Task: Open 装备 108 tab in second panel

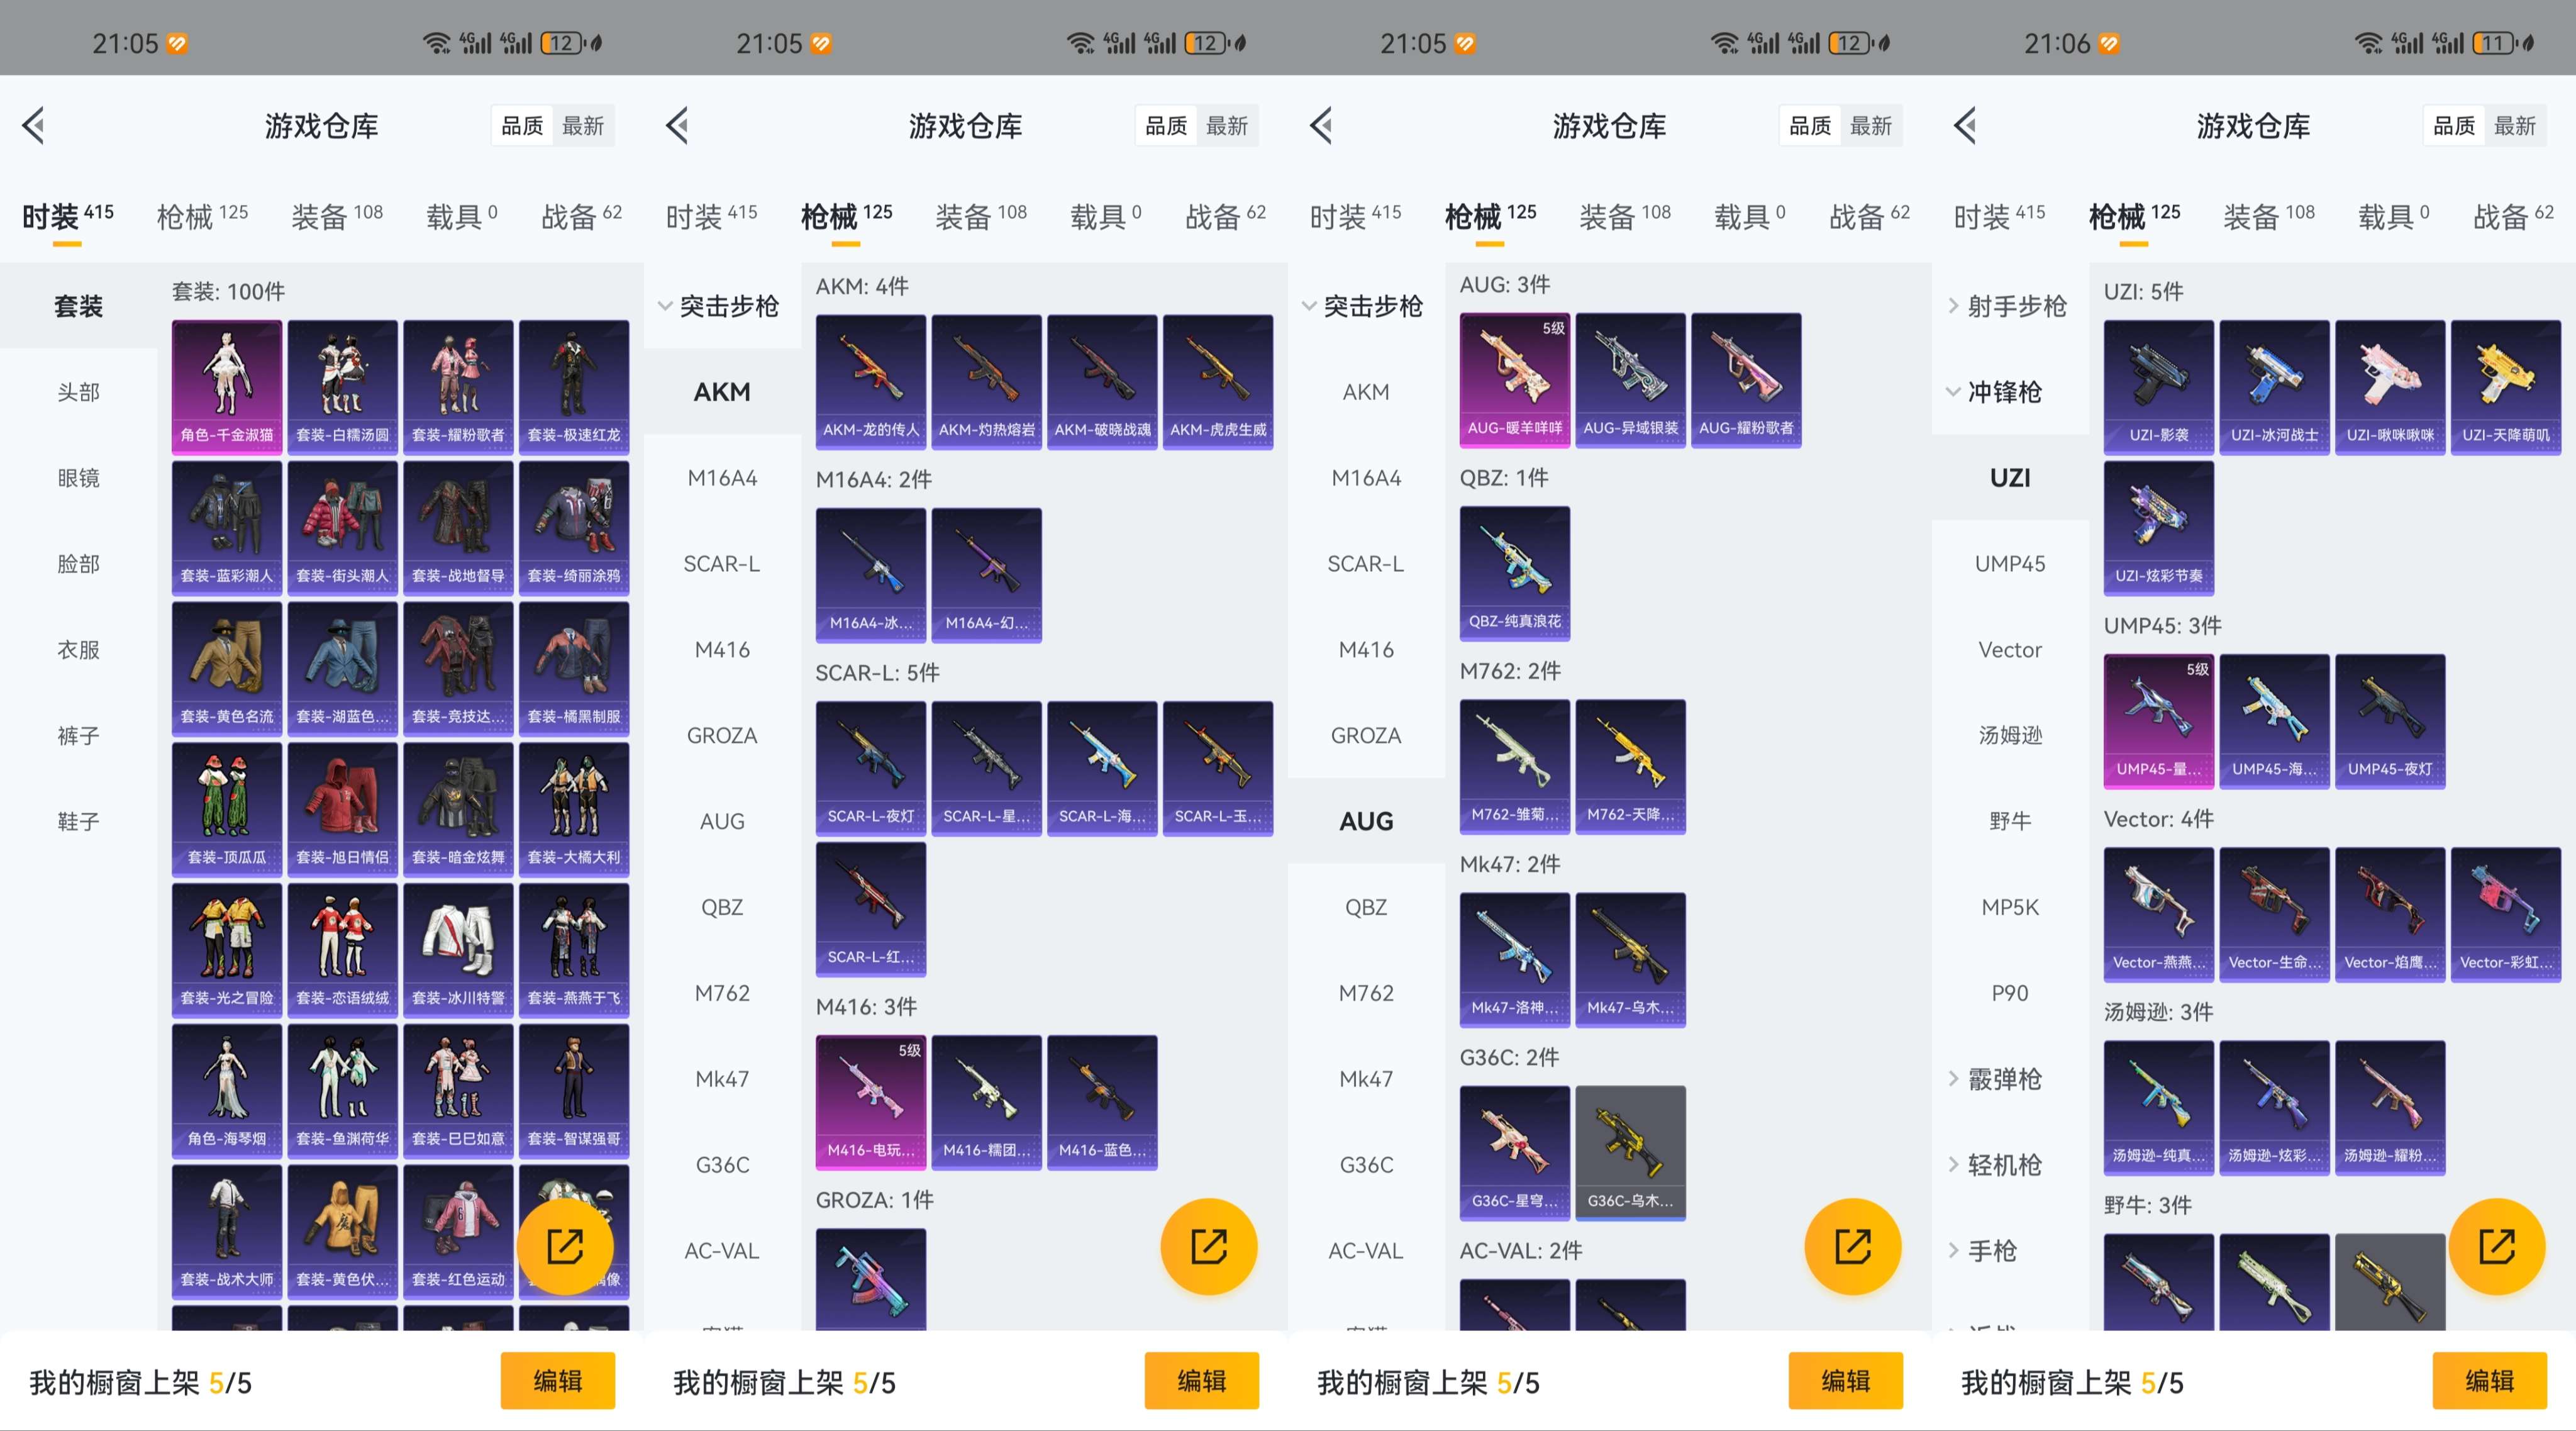Action: coord(981,216)
